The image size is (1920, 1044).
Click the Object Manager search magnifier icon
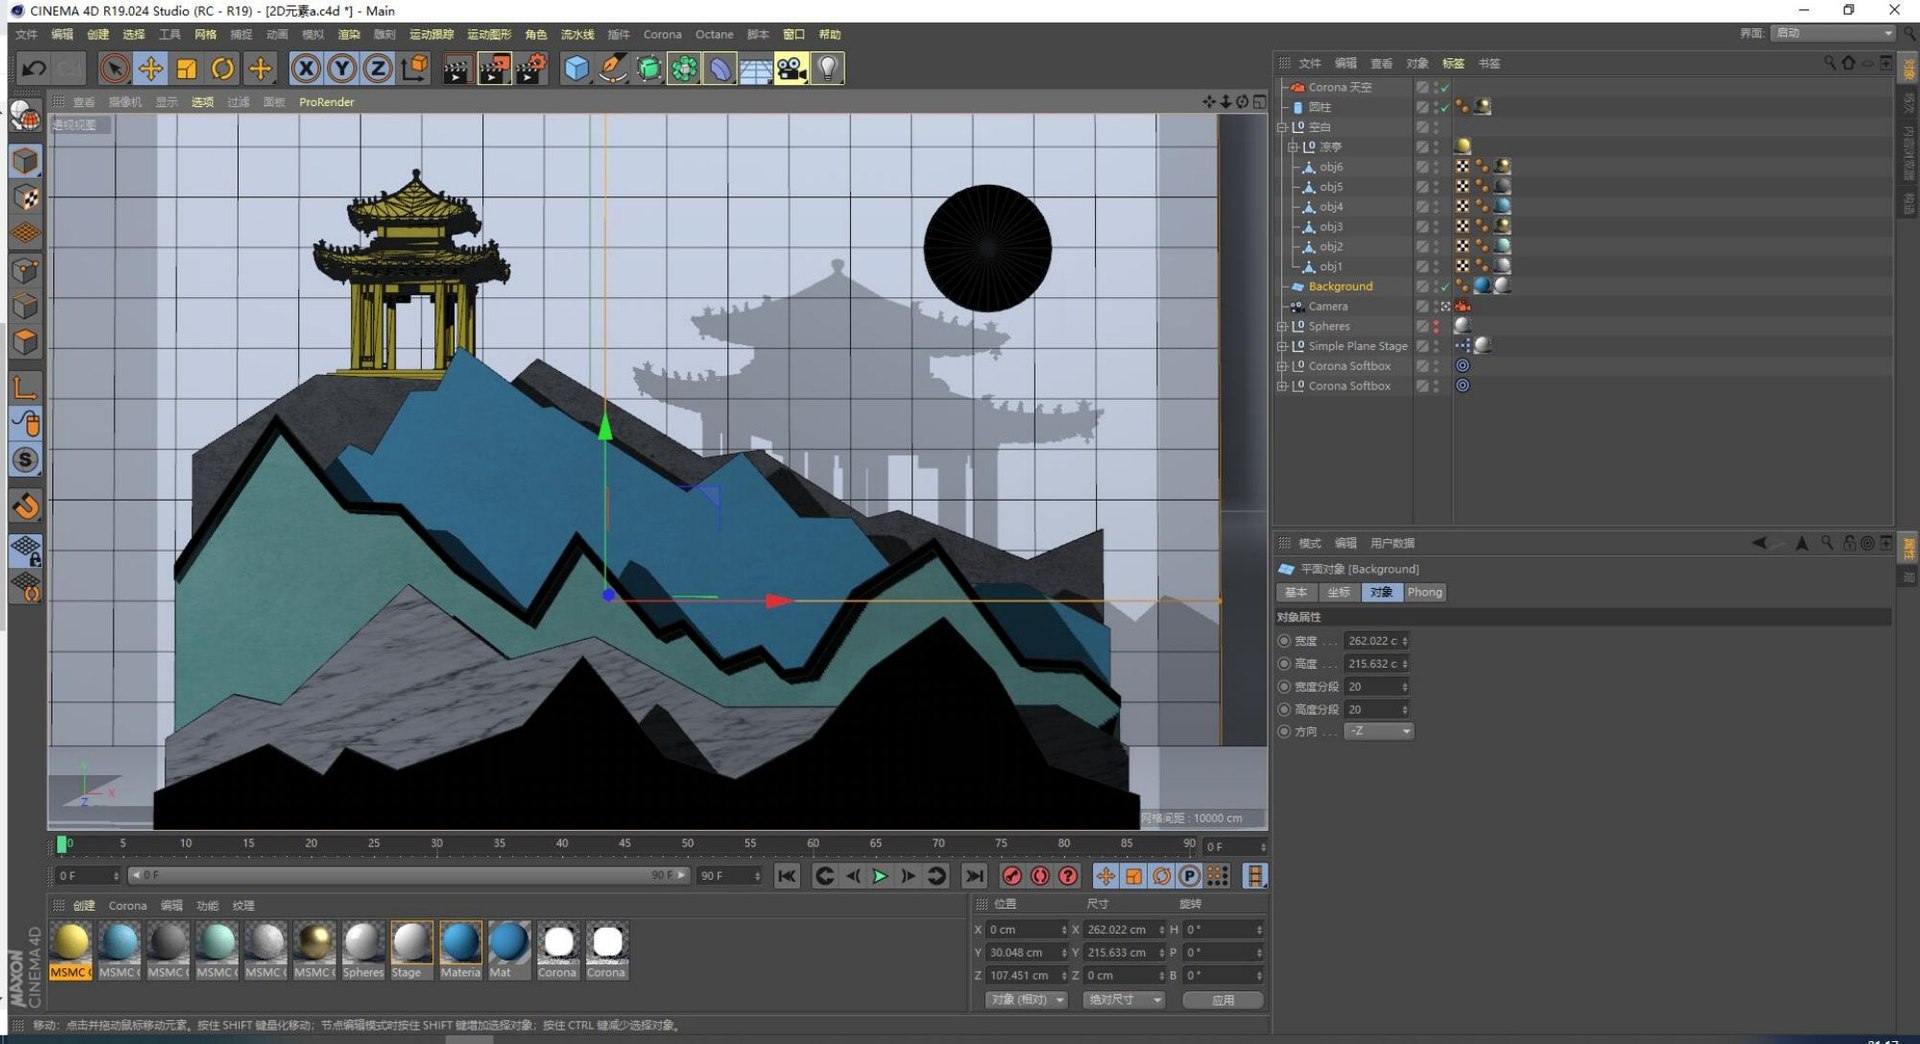(x=1830, y=63)
